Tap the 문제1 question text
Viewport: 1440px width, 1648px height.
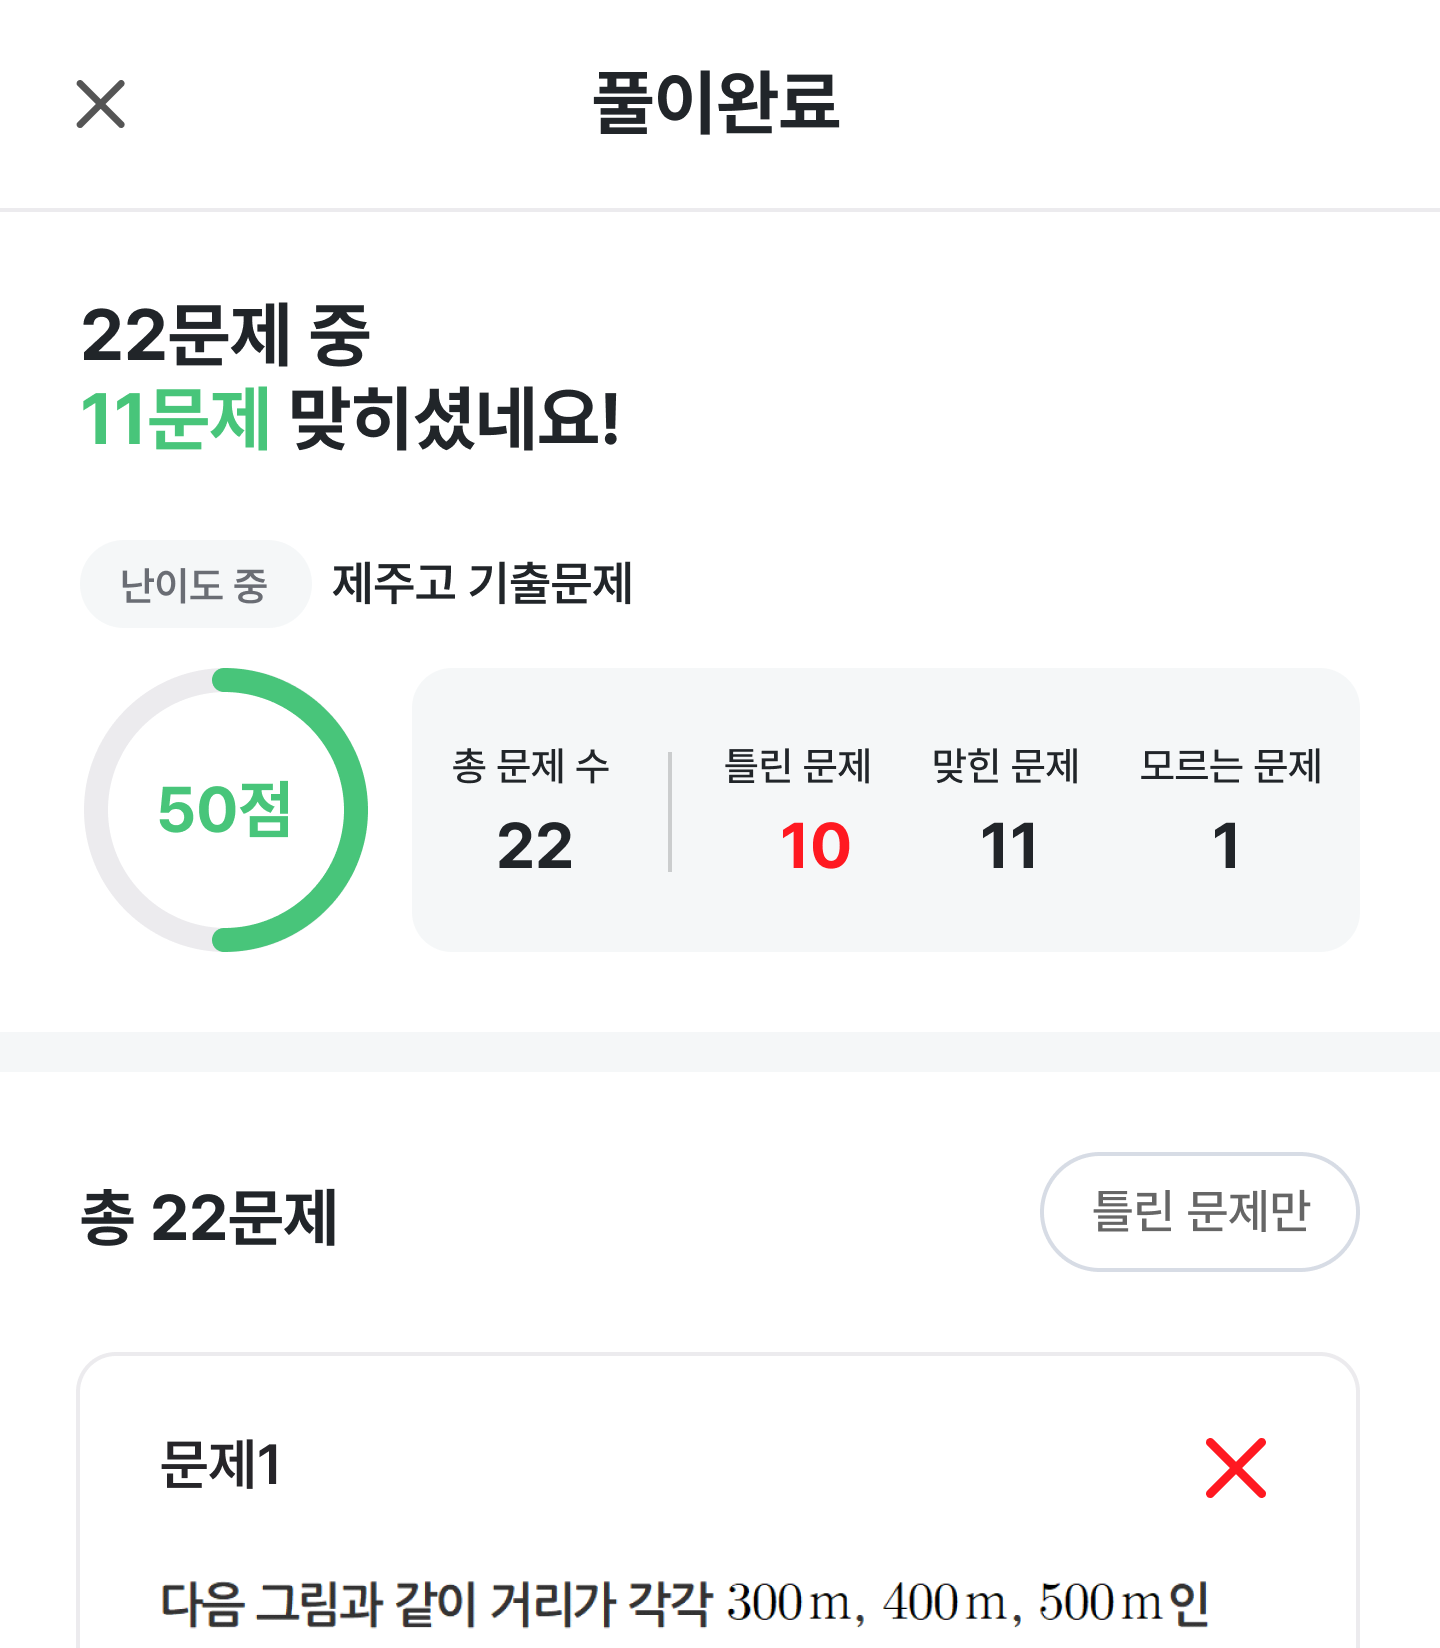(684, 1602)
